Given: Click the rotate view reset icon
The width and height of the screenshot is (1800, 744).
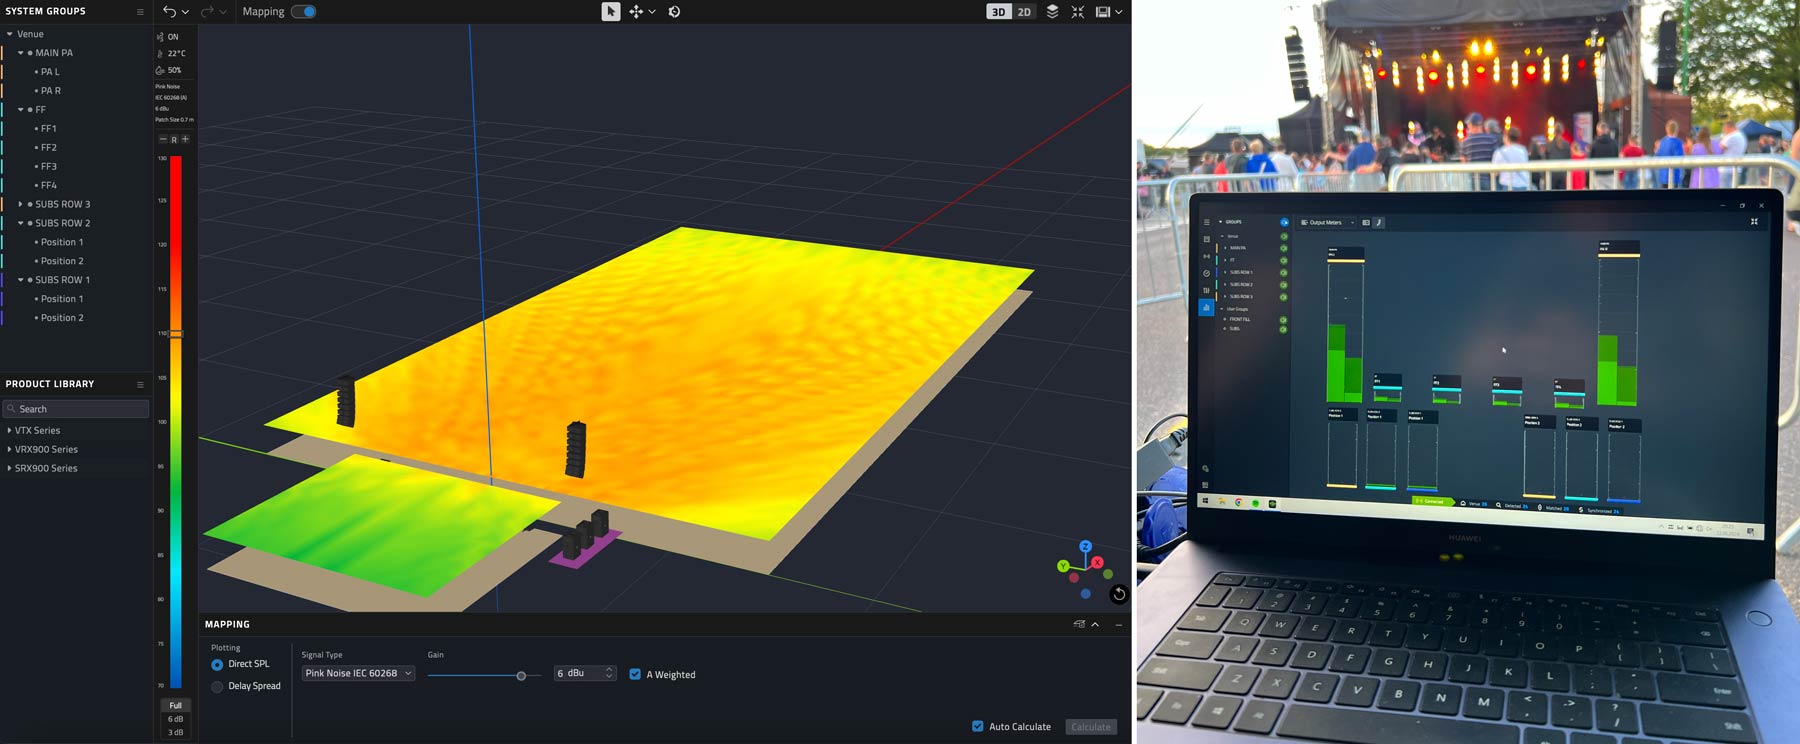Looking at the screenshot, I should click(x=1119, y=594).
